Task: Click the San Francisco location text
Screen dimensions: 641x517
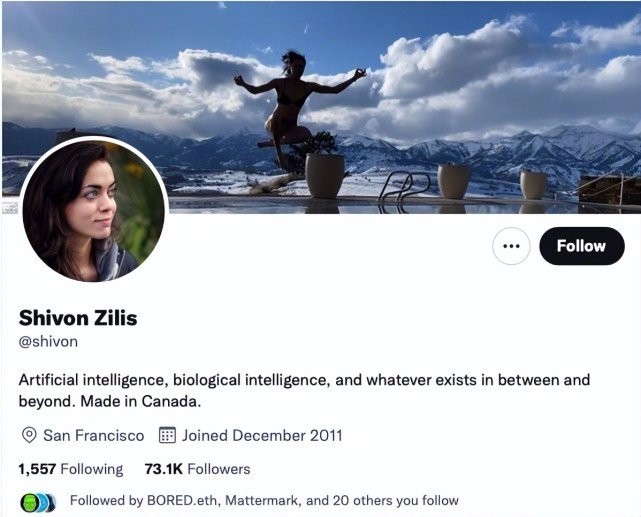Action: 93,436
